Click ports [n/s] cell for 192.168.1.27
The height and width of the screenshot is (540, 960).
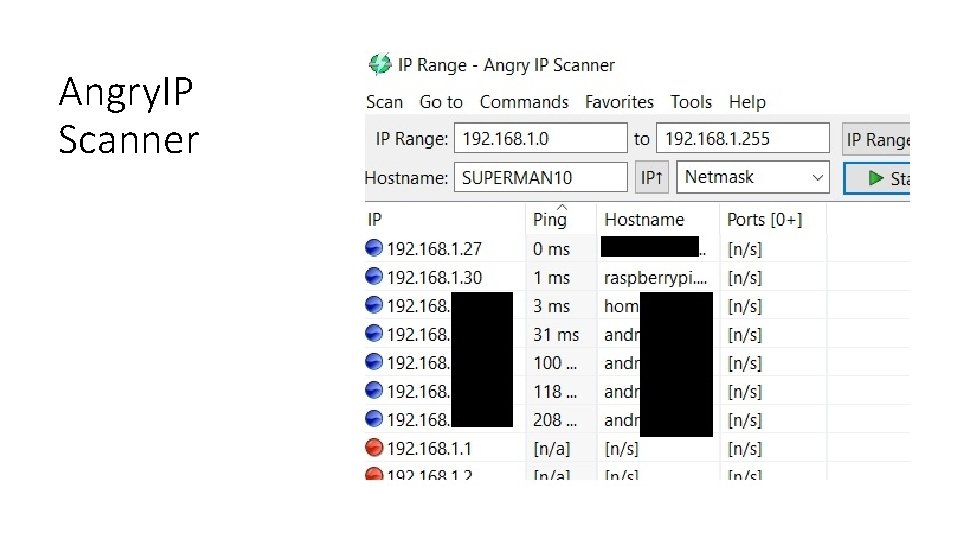[744, 249]
